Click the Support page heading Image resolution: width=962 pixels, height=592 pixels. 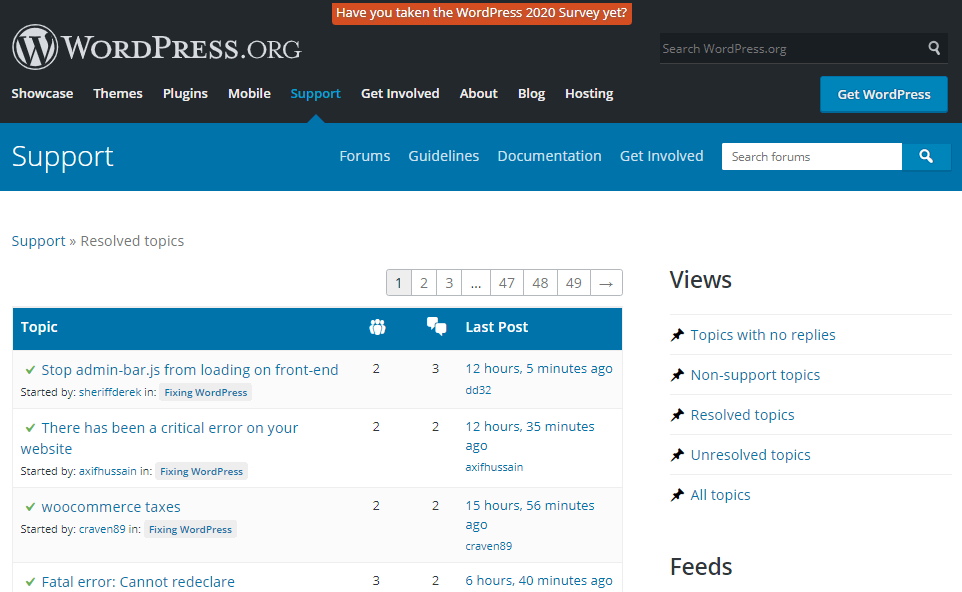(x=63, y=157)
